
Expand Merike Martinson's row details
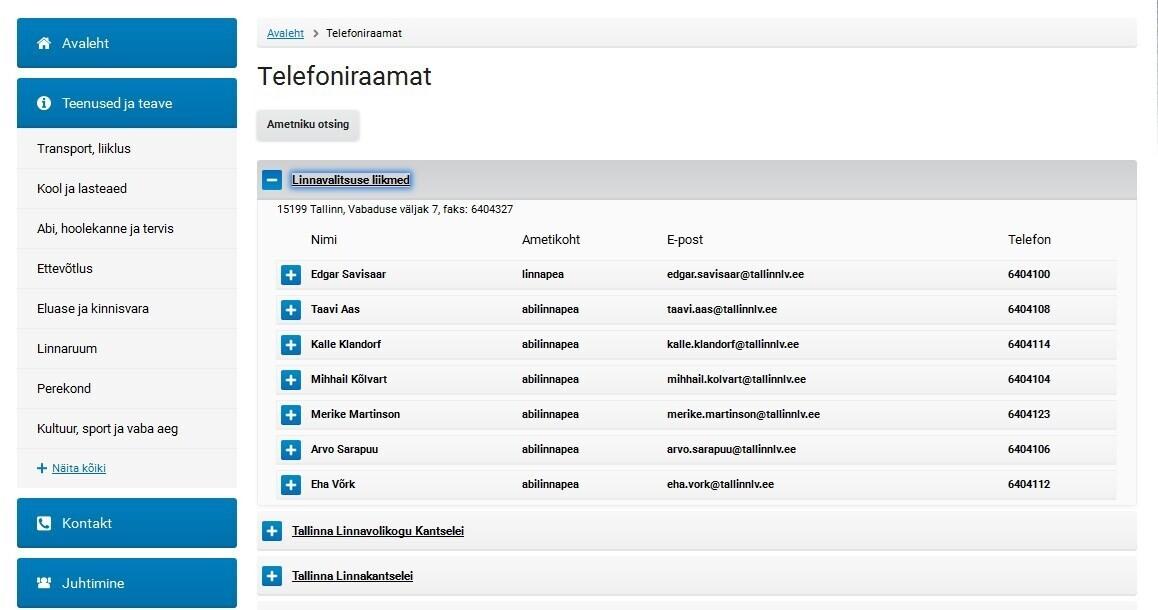291,414
